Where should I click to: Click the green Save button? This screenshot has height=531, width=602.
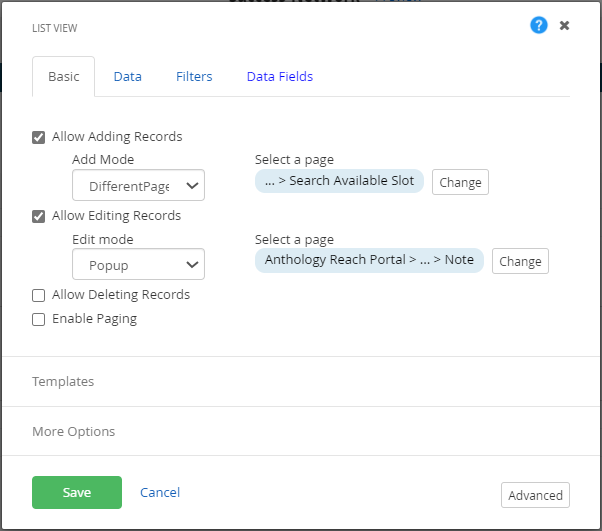click(x=77, y=492)
